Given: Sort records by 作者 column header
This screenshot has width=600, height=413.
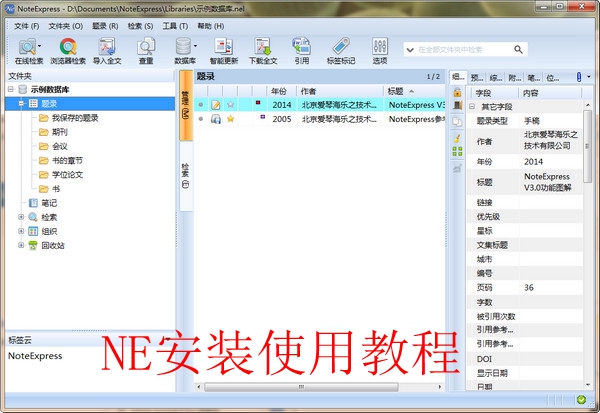Looking at the screenshot, I should (x=340, y=91).
